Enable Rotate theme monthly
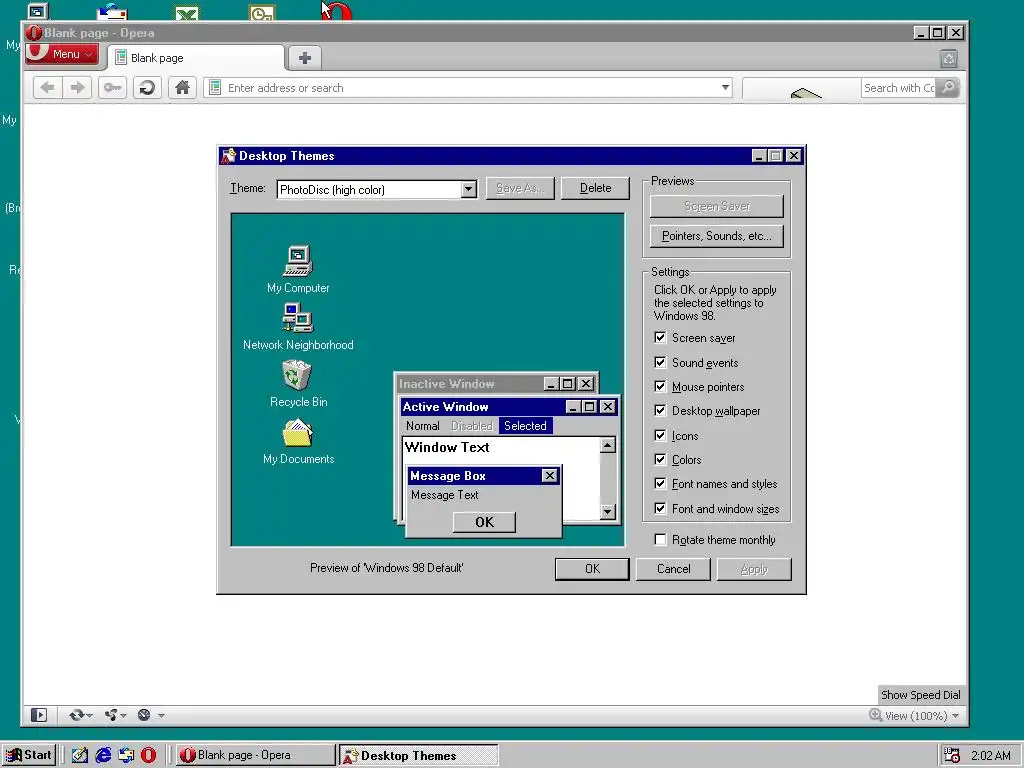This screenshot has height=768, width=1024. click(660, 539)
